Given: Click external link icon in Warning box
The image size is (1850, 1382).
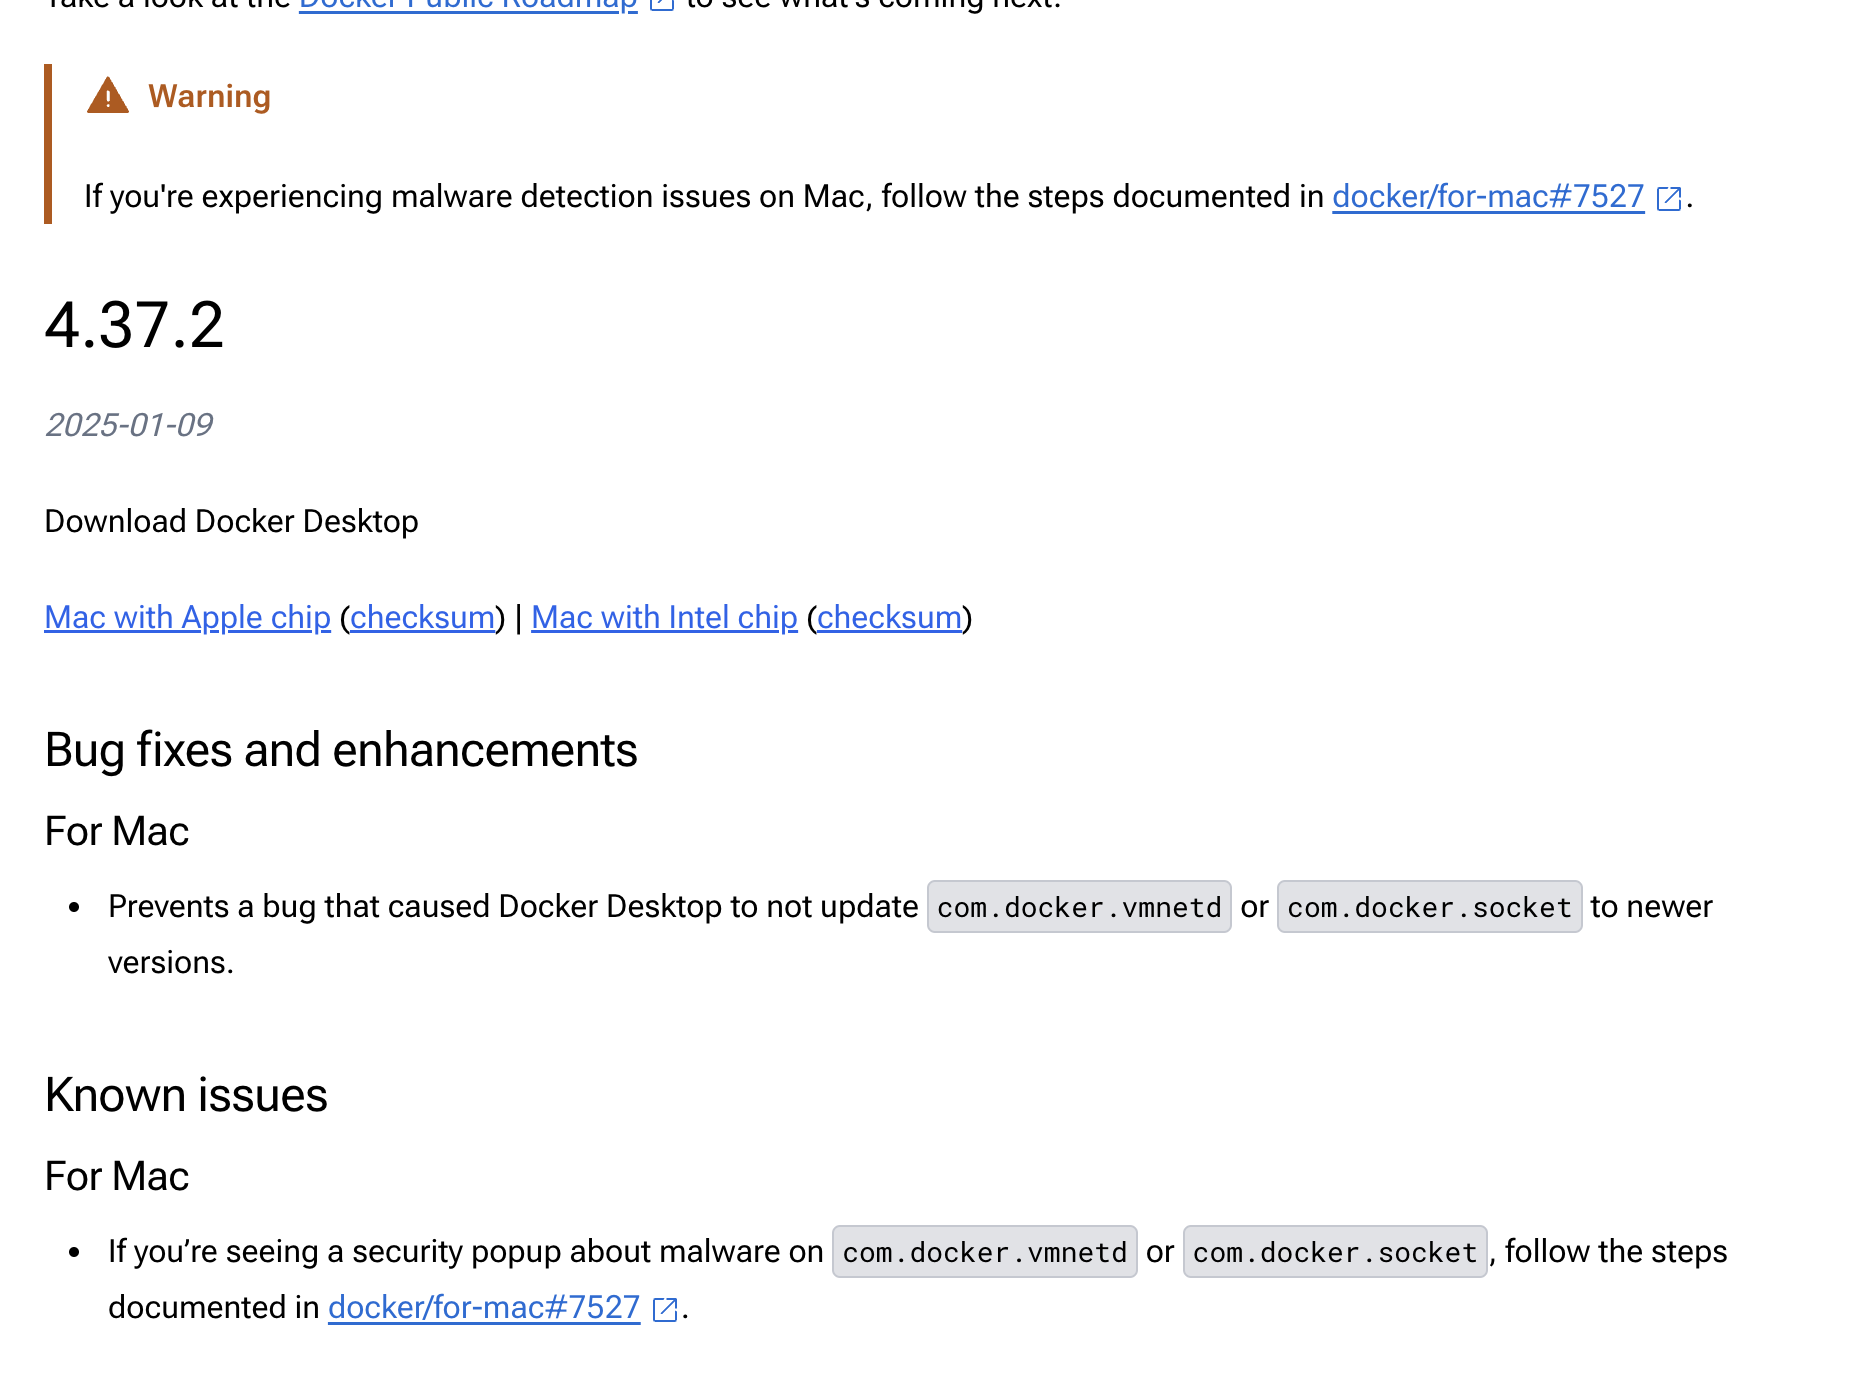Looking at the screenshot, I should (1669, 199).
